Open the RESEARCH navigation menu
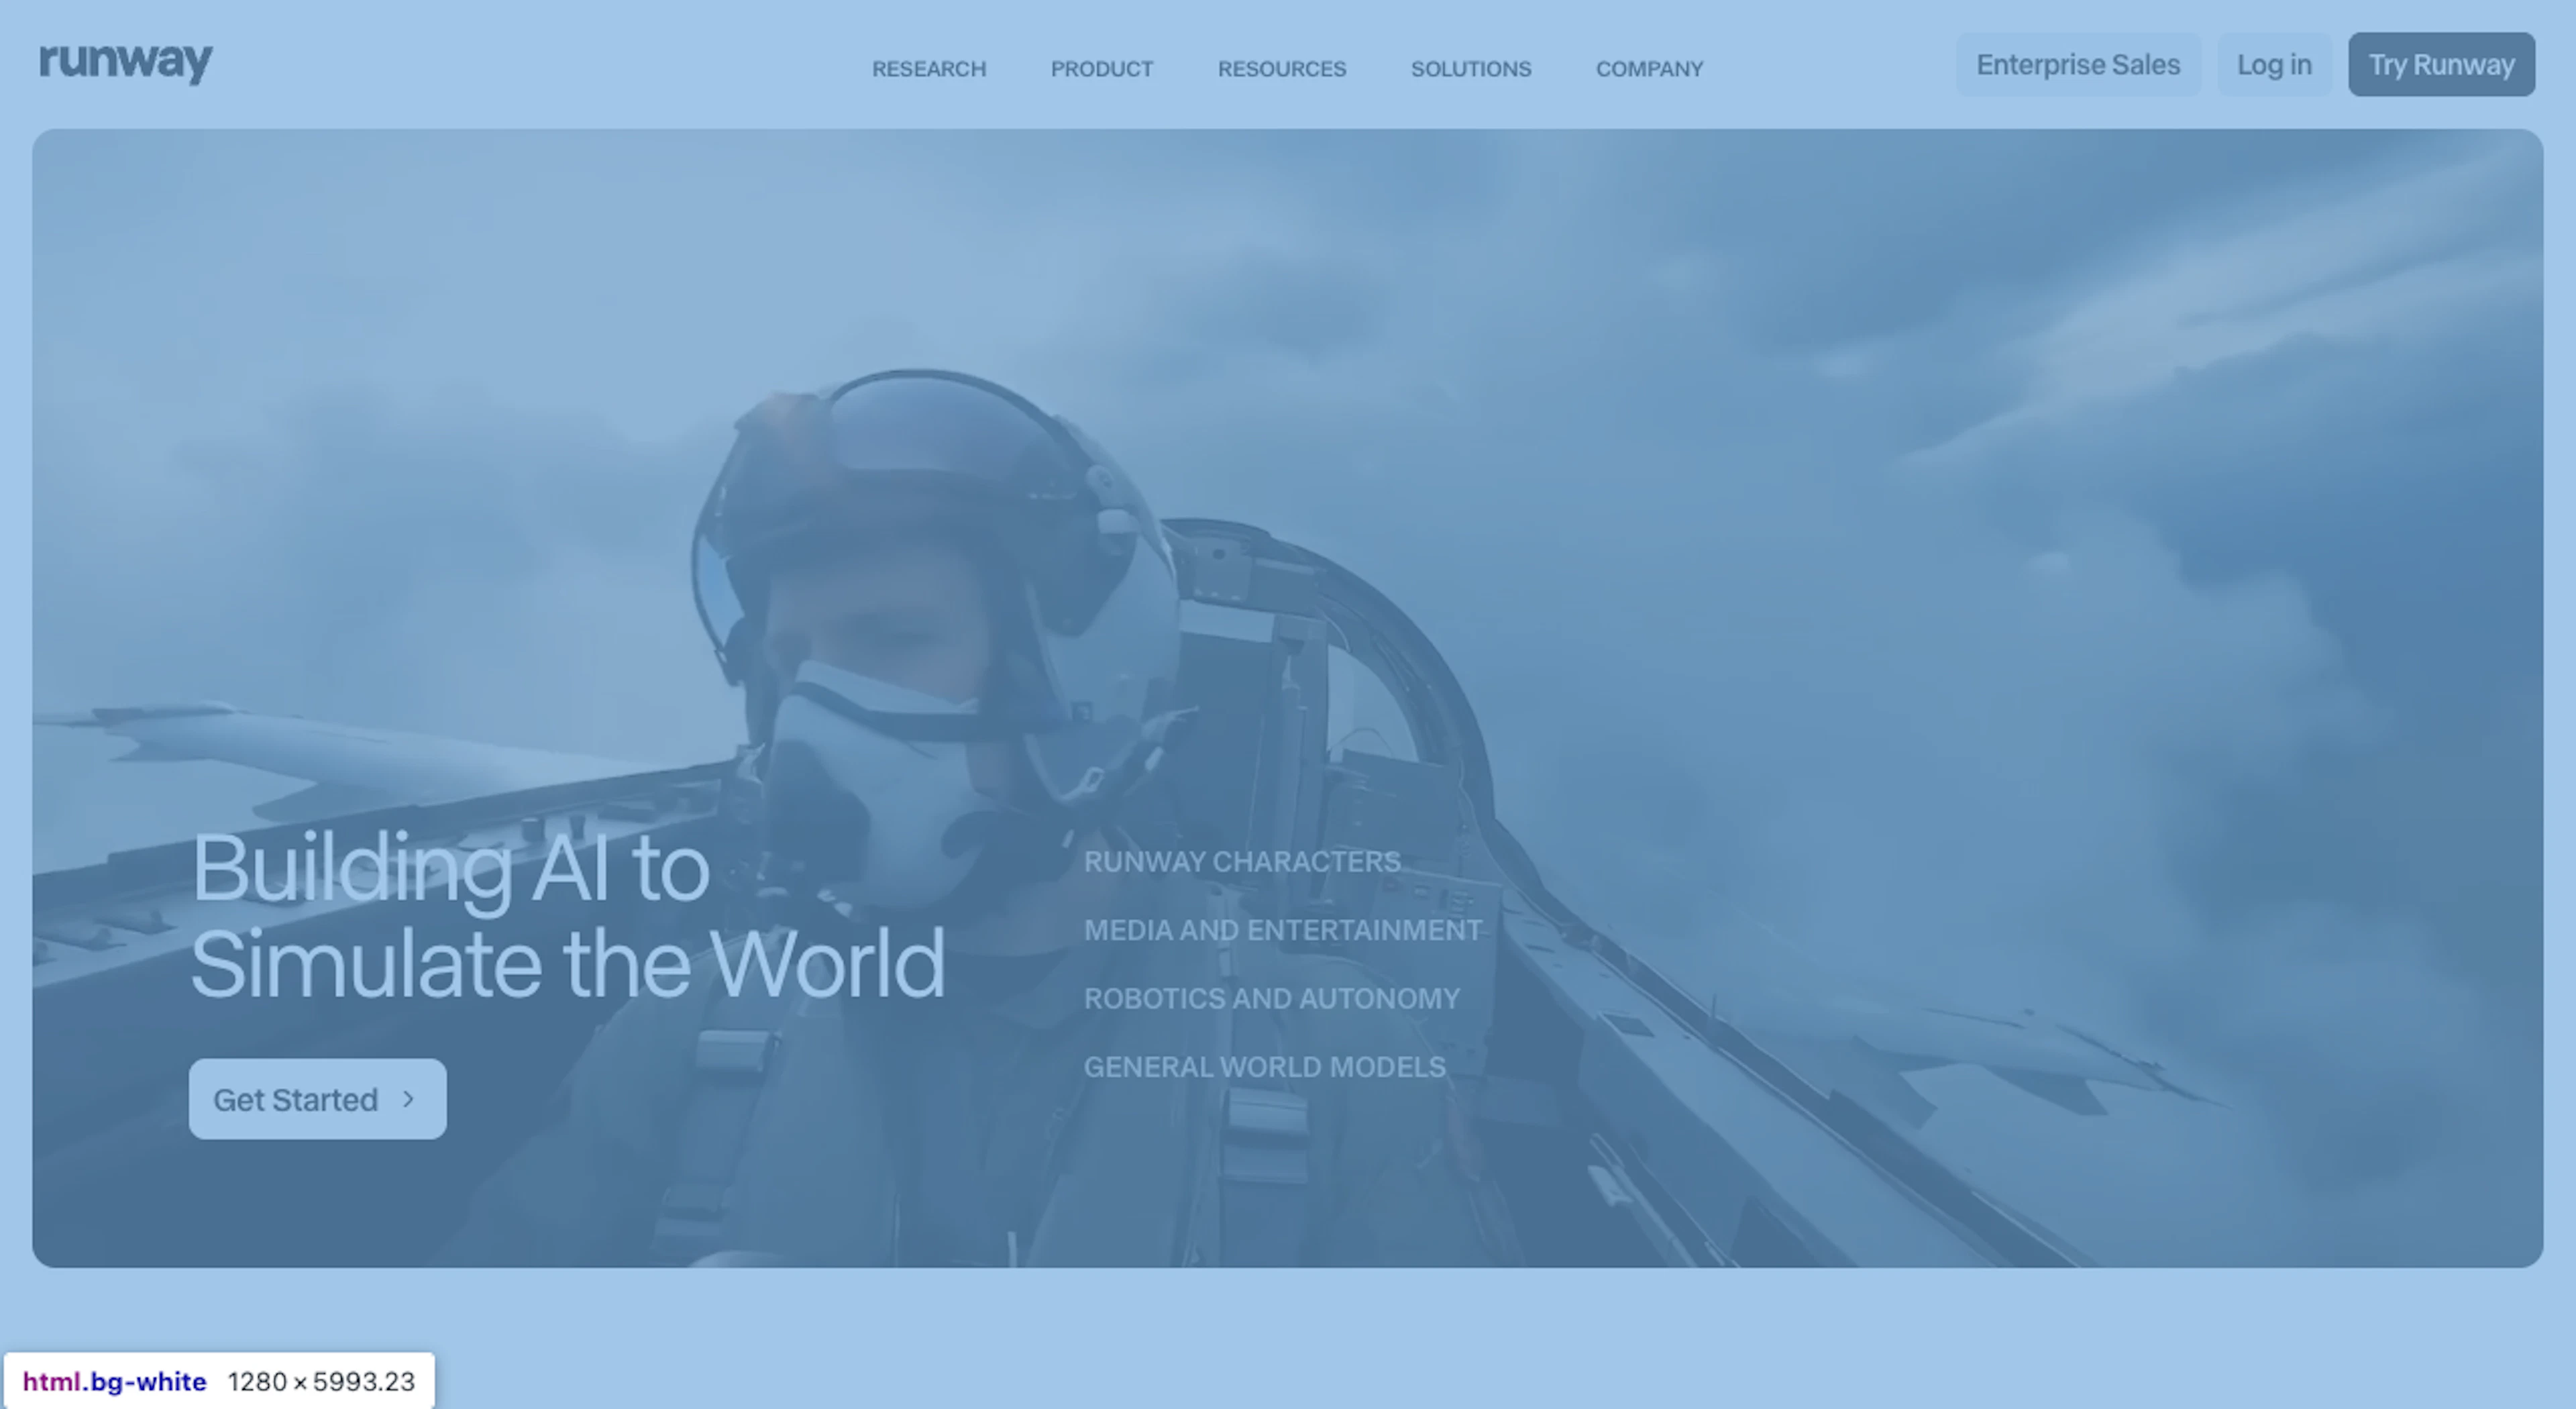The image size is (2576, 1409). coord(929,68)
